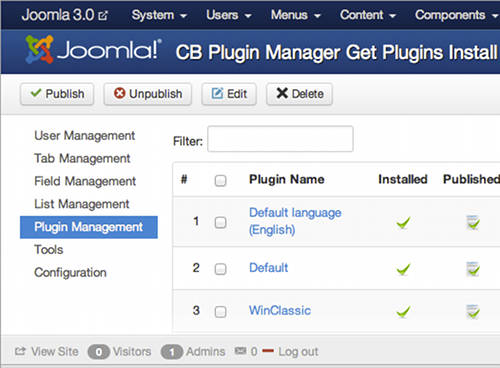Viewport: 500px width, 368px height.
Task: Click the Log out link
Action: coord(298,352)
